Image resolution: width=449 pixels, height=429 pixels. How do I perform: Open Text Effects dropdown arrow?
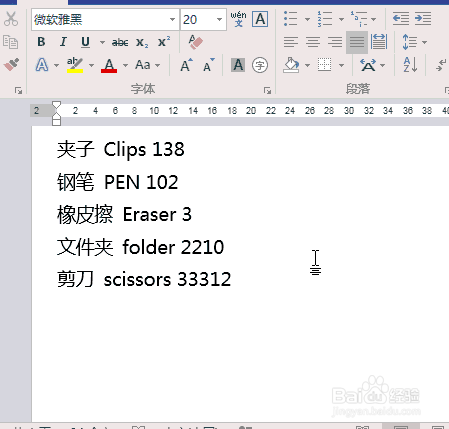(x=56, y=65)
